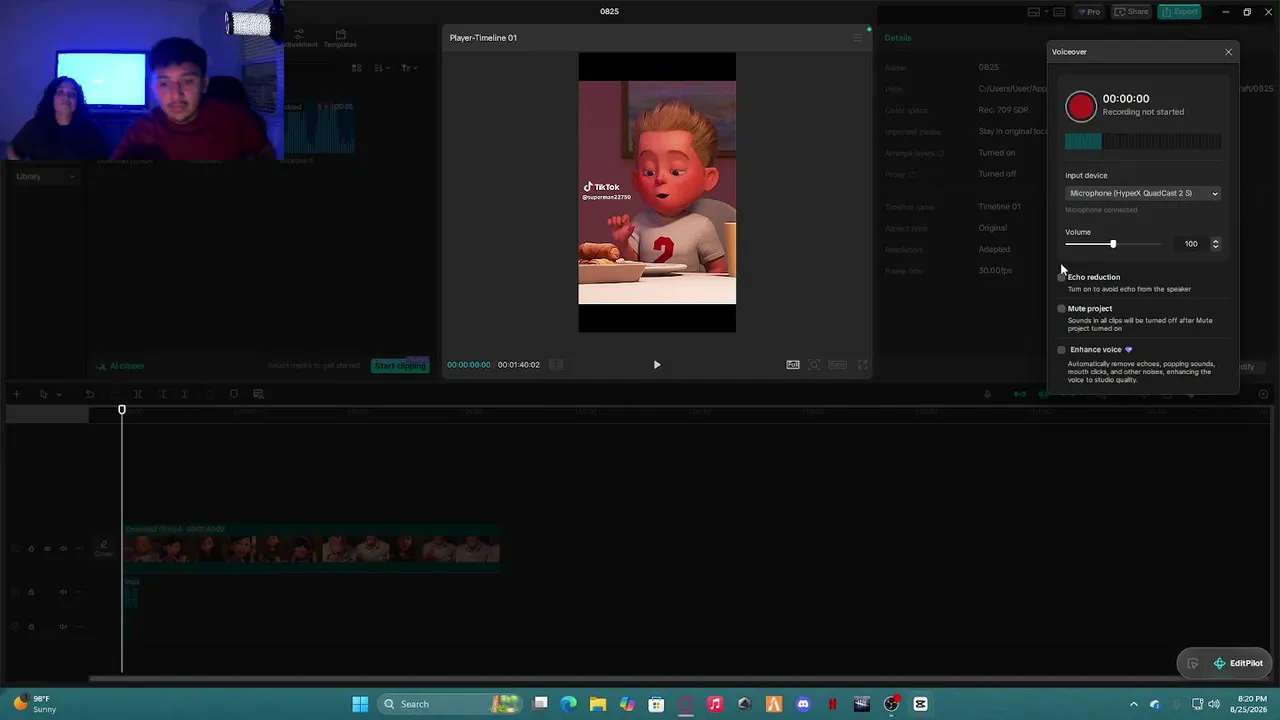Select the video clip on the timeline
Viewport: 1280px width, 720px height.
coord(311,548)
